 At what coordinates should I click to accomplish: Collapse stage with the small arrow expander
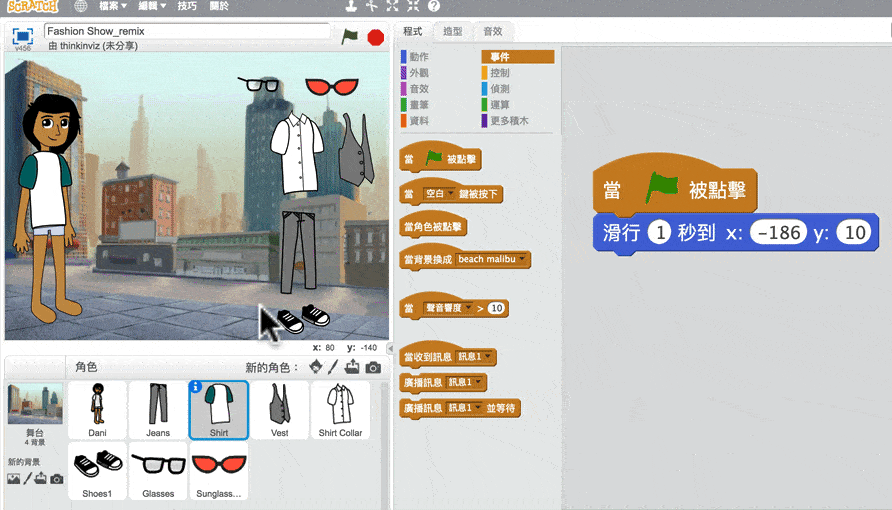(390, 348)
